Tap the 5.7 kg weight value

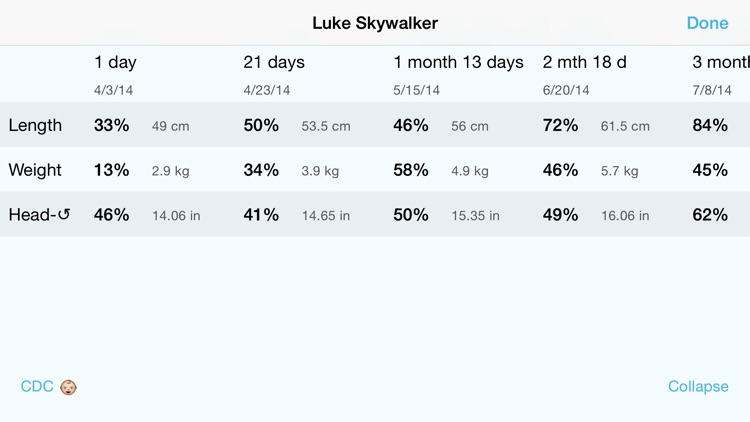coord(619,171)
